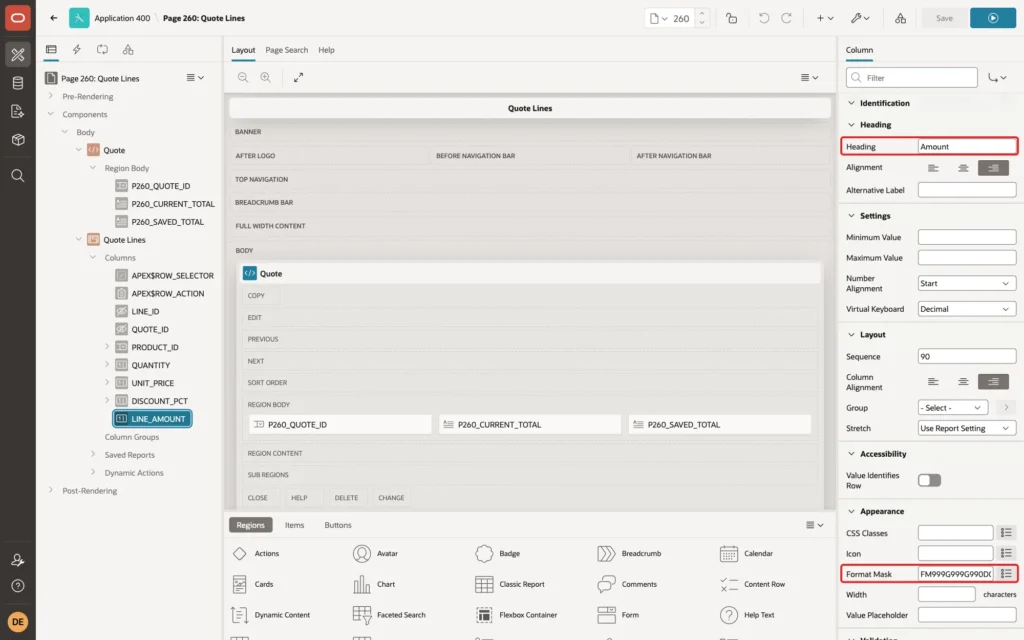1024x640 pixels.
Task: Collapse the Heading property group
Action: 851,125
